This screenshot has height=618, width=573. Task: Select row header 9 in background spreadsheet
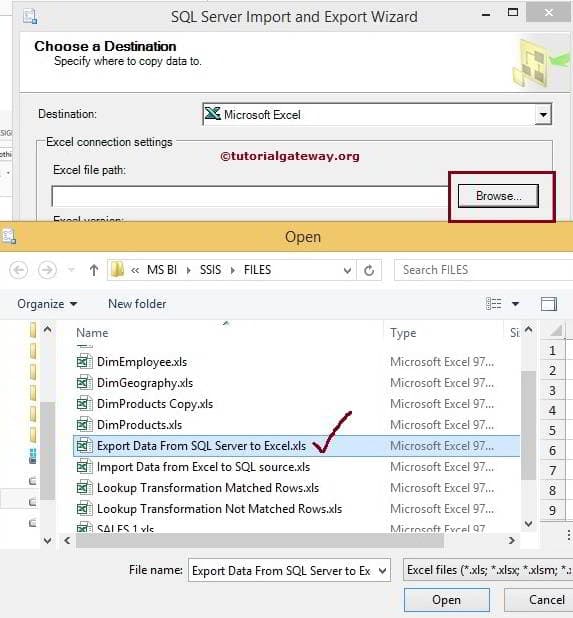pyautogui.click(x=552, y=510)
